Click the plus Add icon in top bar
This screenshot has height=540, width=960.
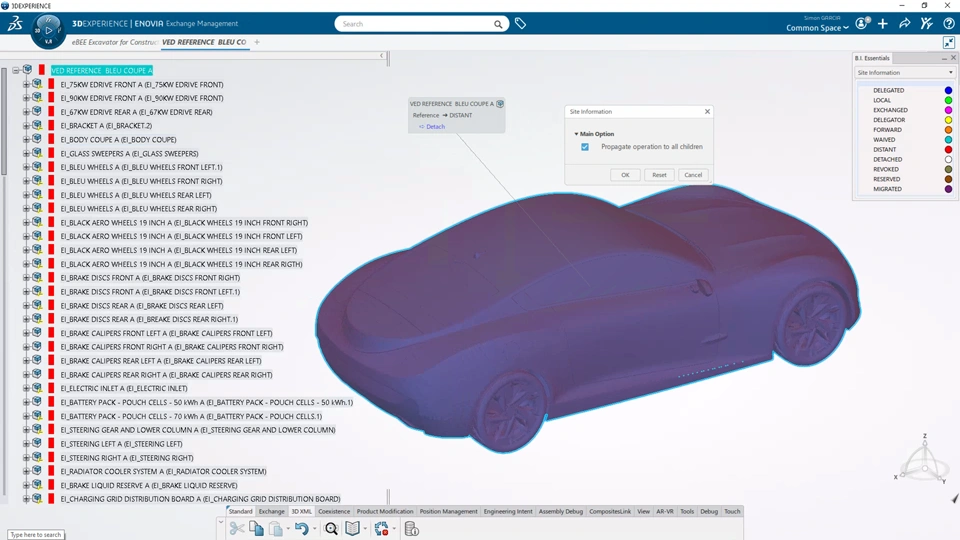[x=883, y=24]
